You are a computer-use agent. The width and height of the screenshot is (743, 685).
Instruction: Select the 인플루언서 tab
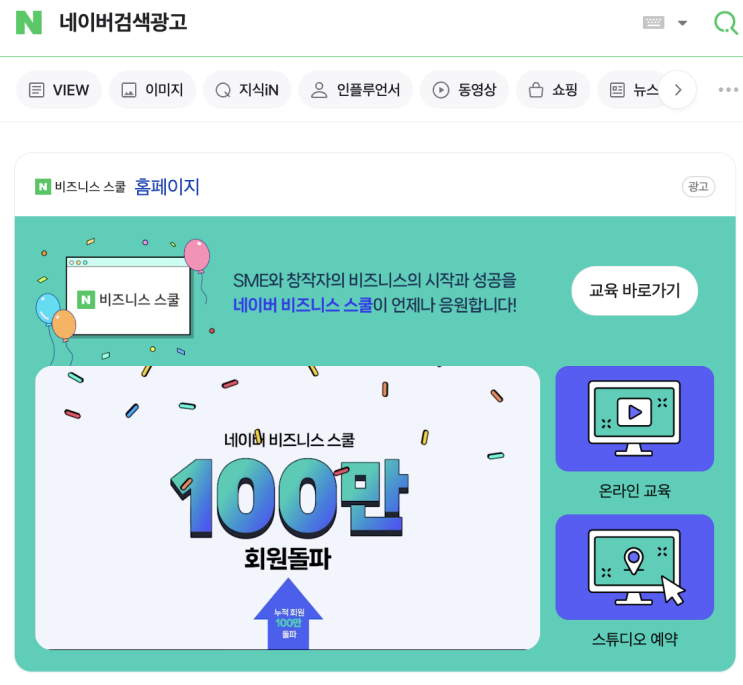pyautogui.click(x=355, y=90)
